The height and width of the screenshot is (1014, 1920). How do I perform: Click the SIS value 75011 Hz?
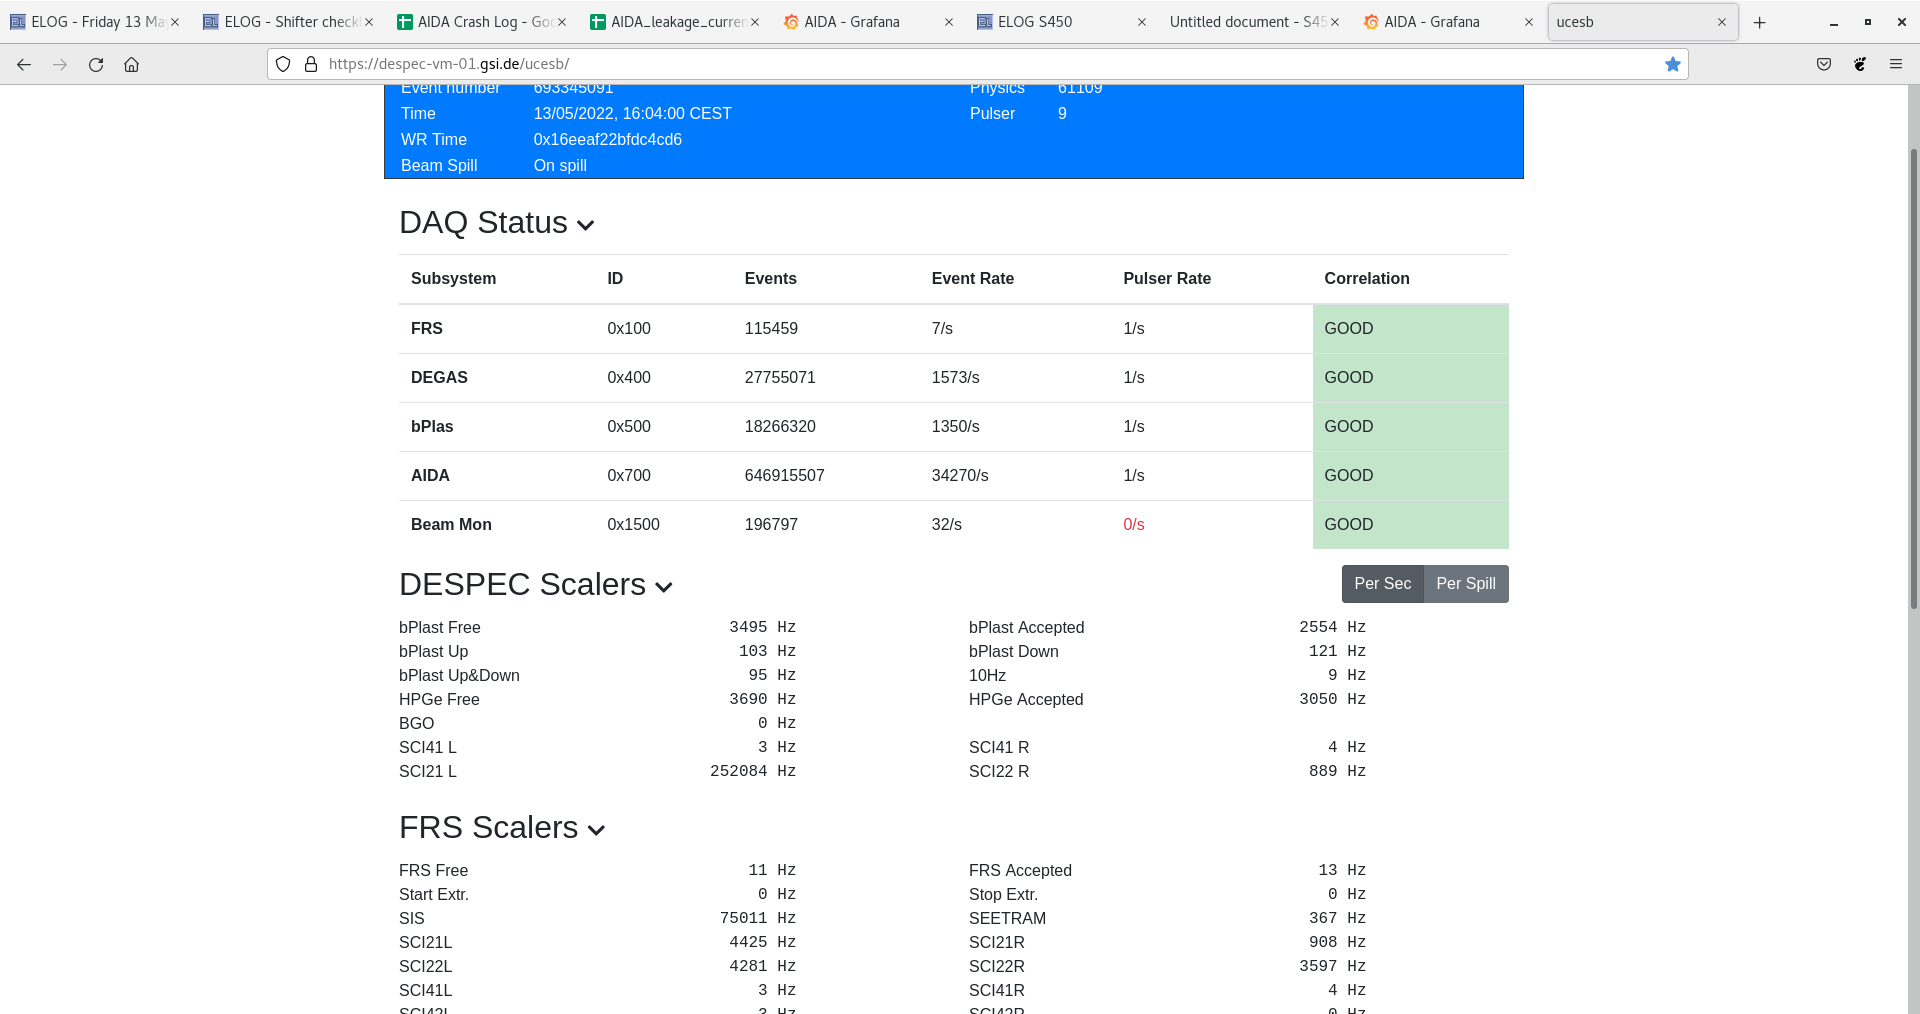click(x=758, y=919)
